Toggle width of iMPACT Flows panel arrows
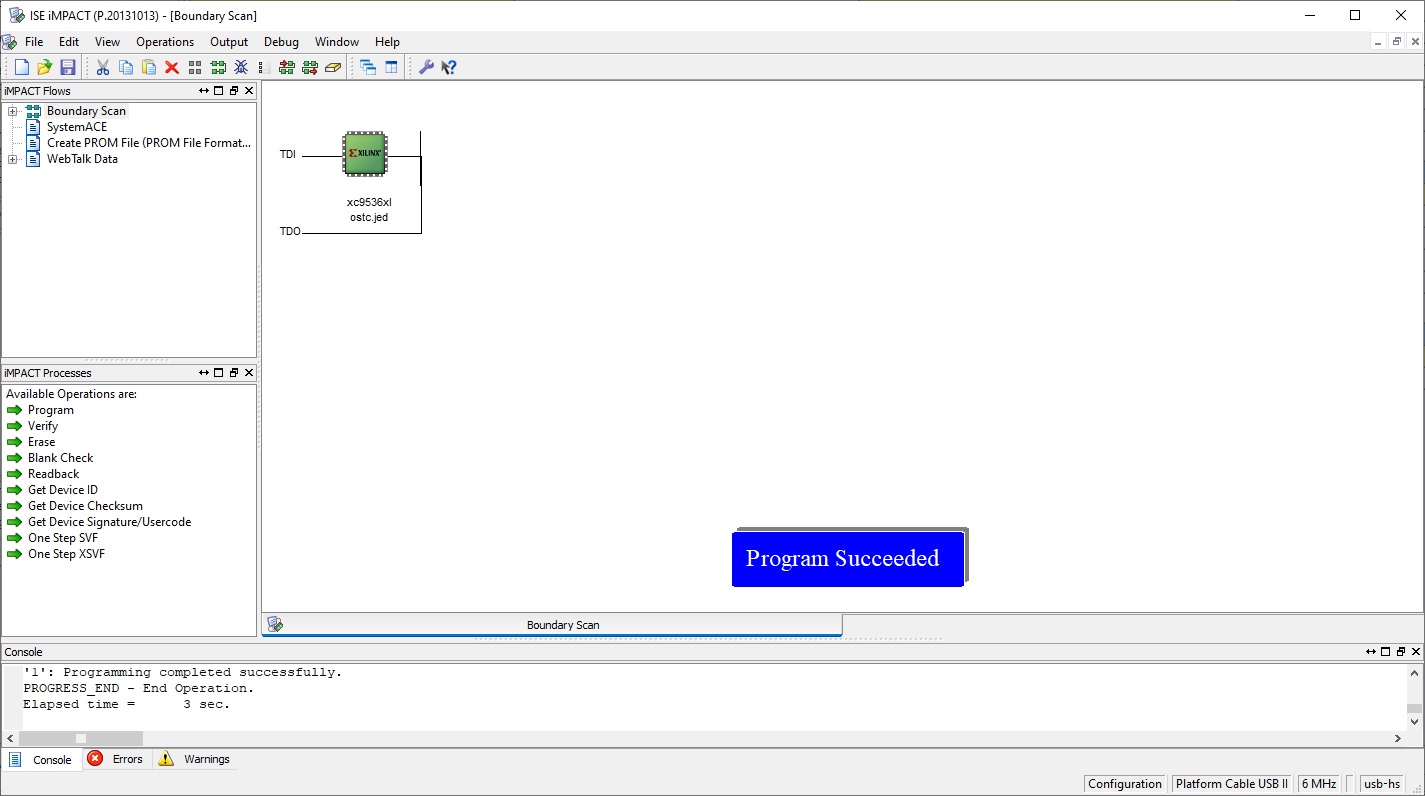The width and height of the screenshot is (1425, 796). pyautogui.click(x=204, y=91)
